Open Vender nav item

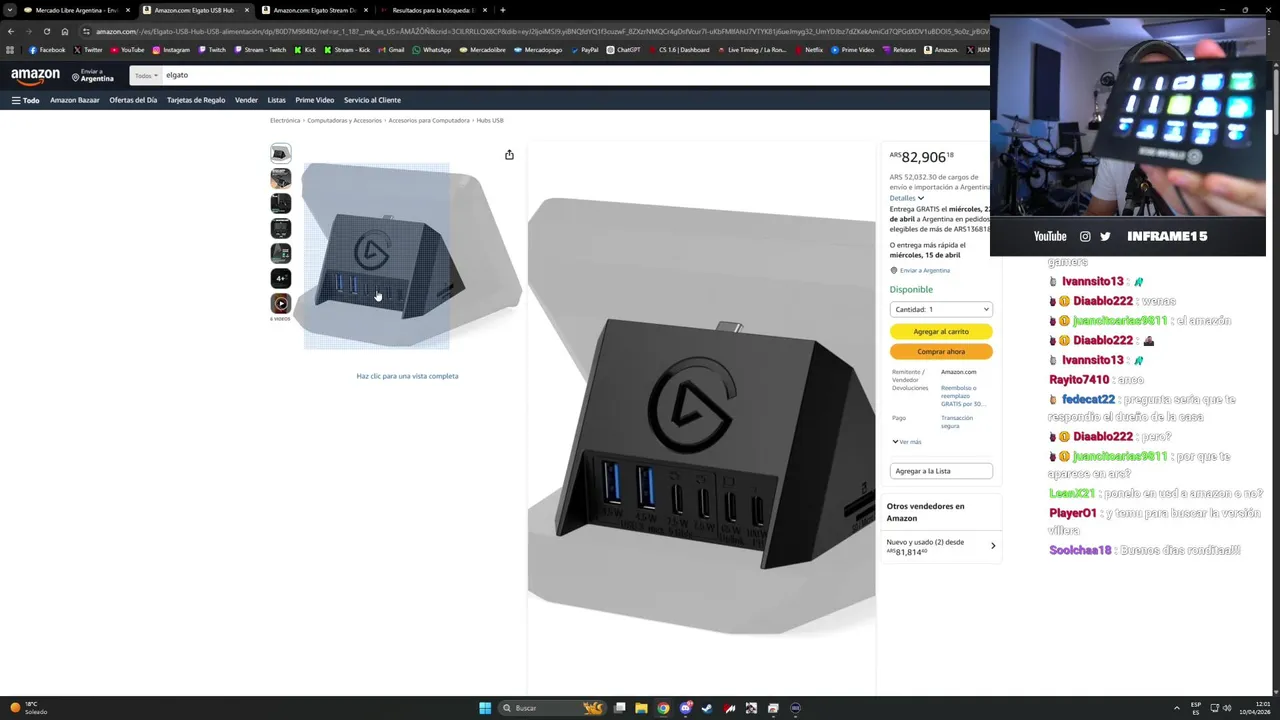click(246, 100)
